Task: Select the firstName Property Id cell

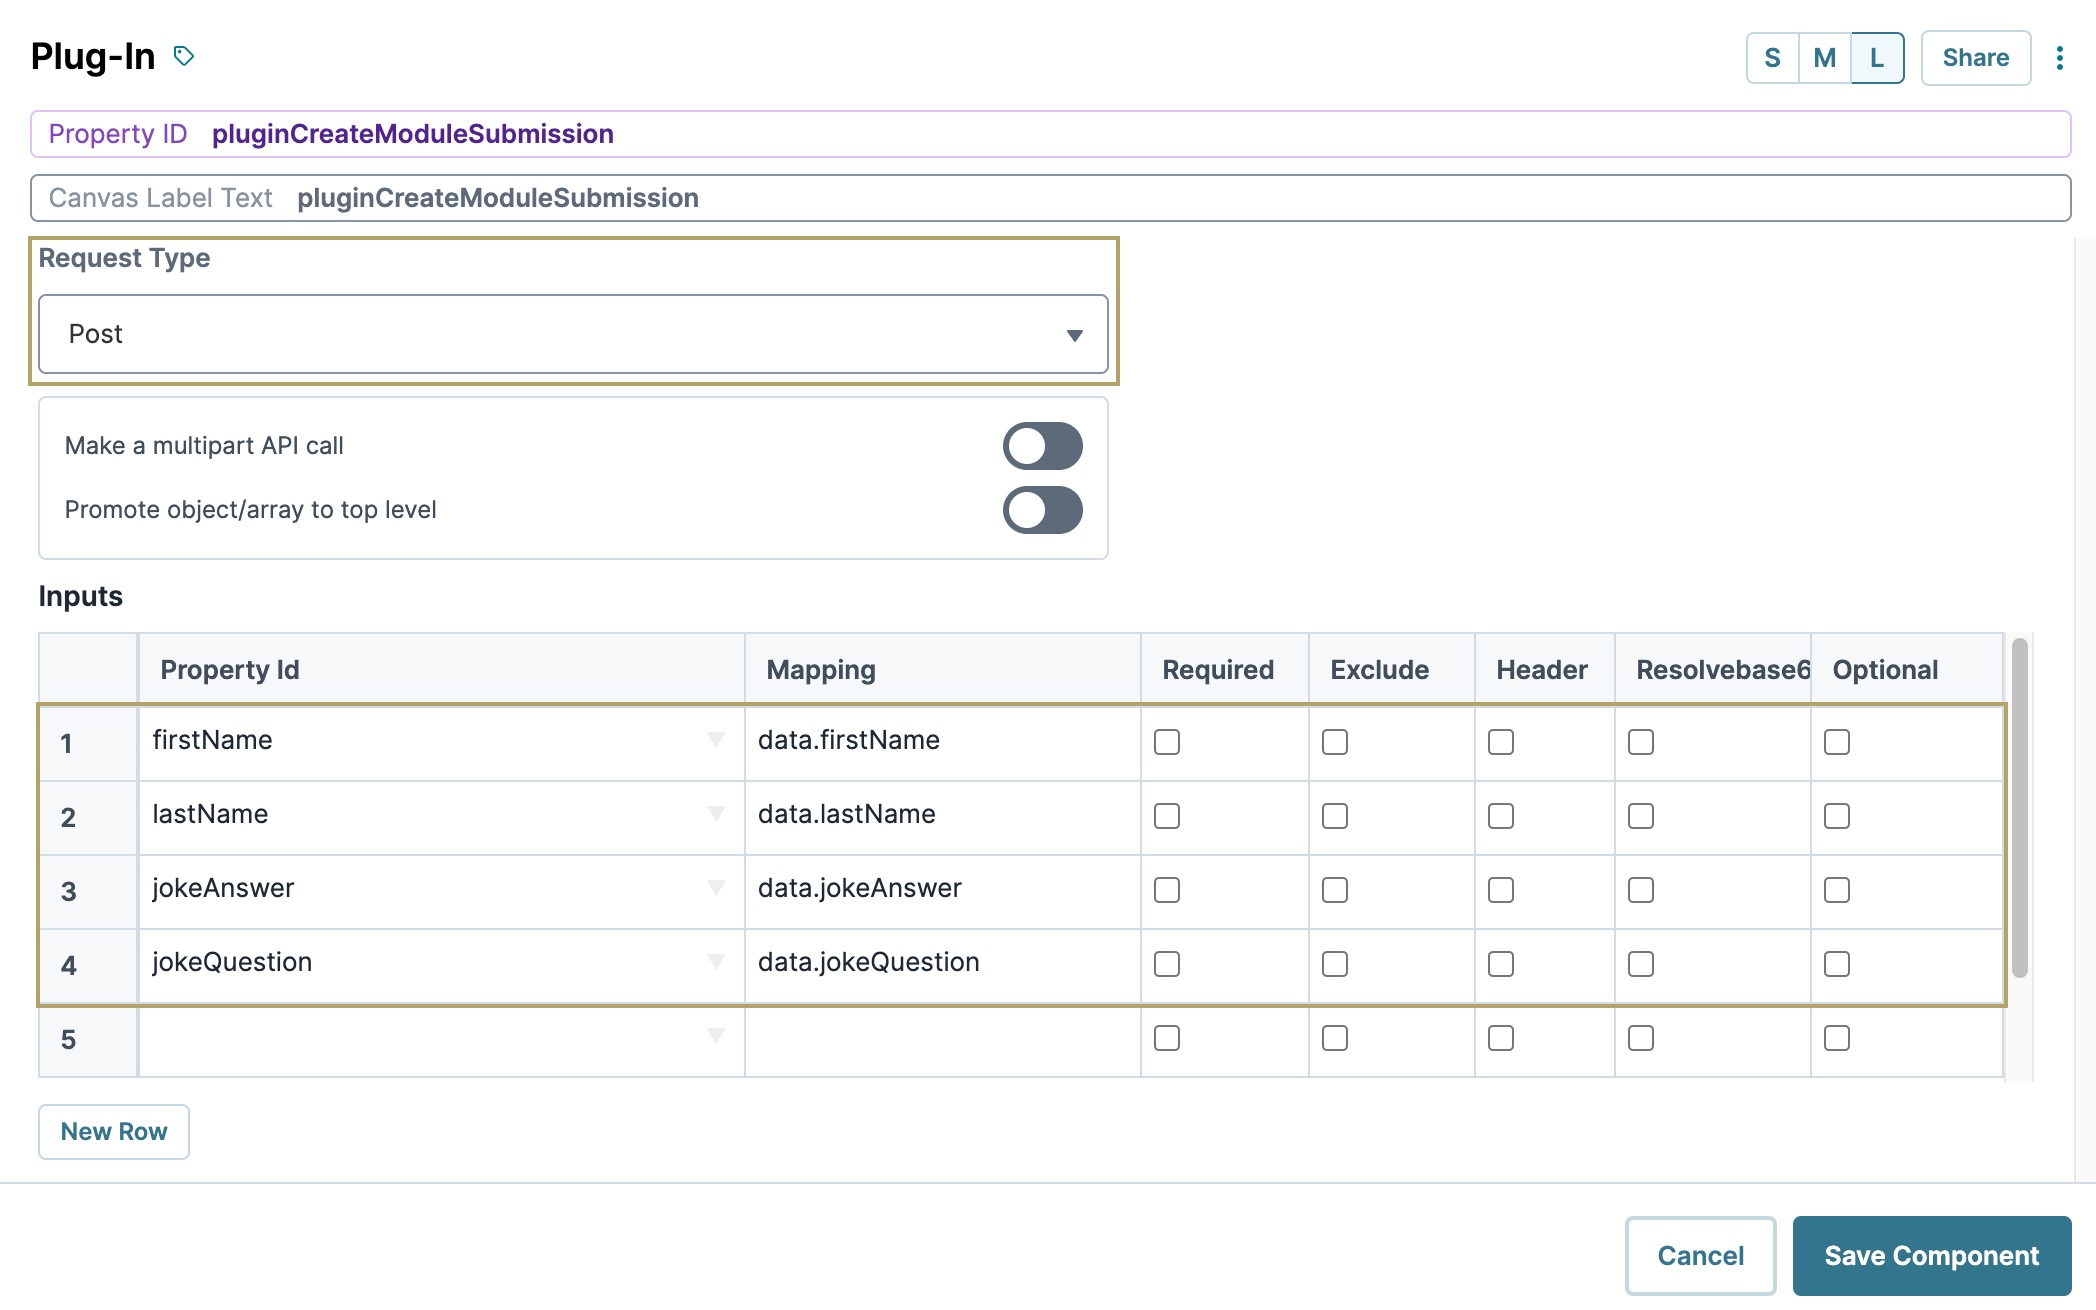Action: pos(441,742)
